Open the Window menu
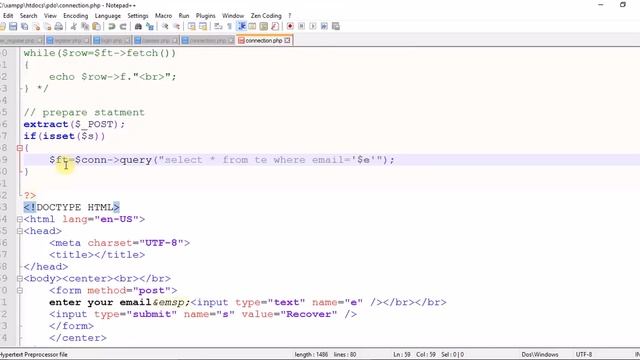640x360 pixels. 233,16
